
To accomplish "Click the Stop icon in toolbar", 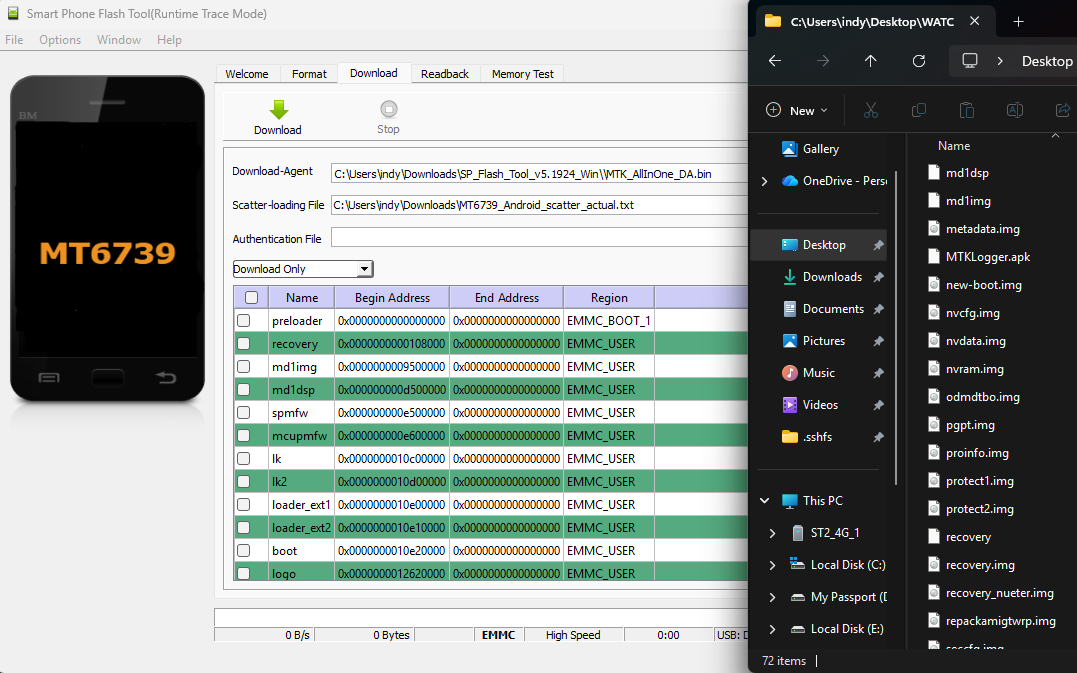I will pos(388,110).
